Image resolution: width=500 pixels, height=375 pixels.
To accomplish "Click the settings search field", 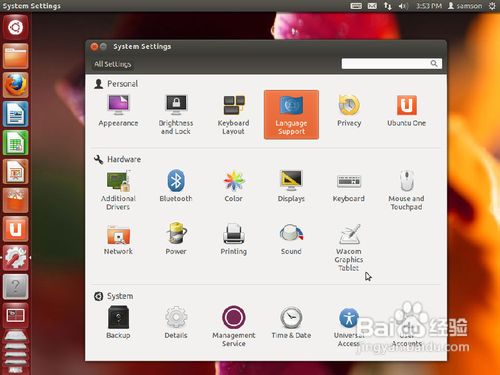I will [x=392, y=64].
